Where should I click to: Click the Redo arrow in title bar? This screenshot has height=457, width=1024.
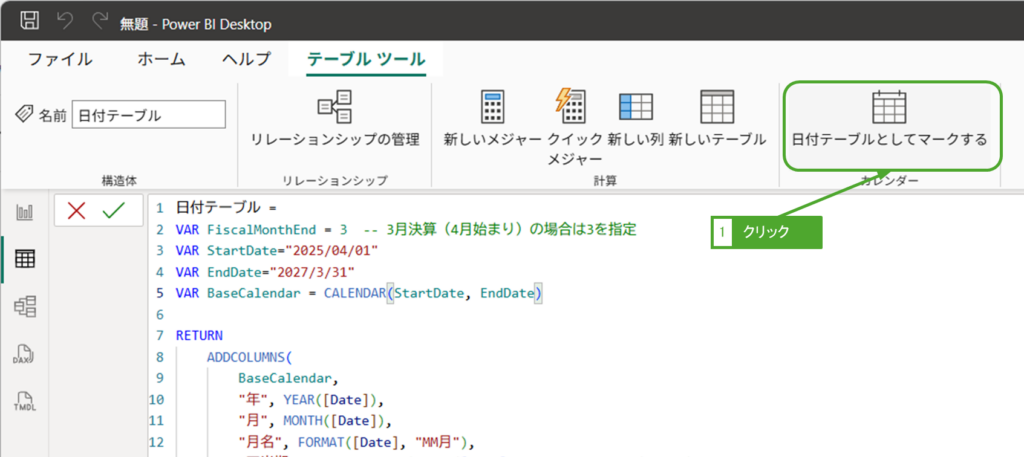pos(99,21)
